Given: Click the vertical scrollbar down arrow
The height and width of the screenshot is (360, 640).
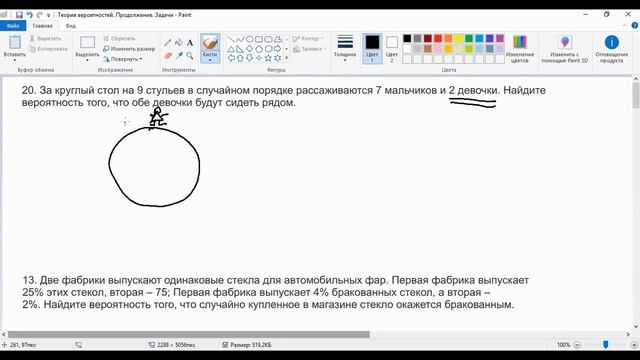Looking at the screenshot, I should coord(636,327).
